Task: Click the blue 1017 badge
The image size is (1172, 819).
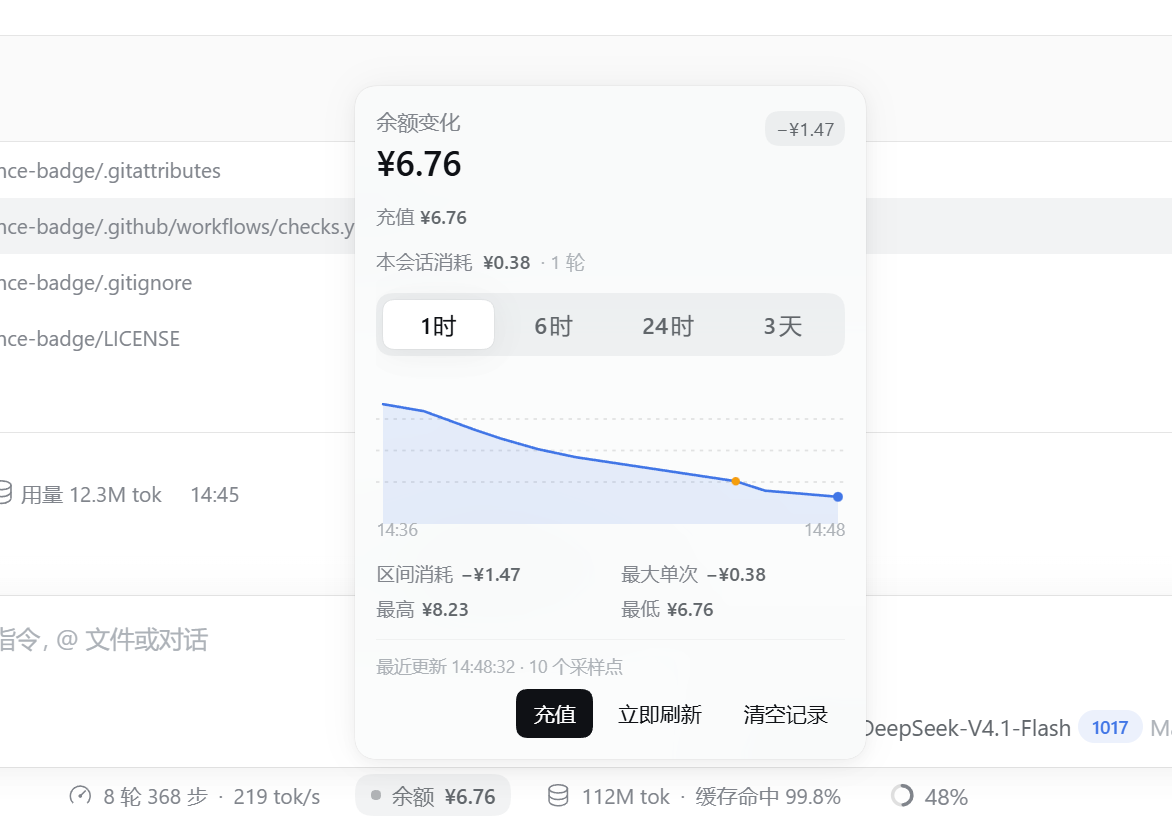Action: pyautogui.click(x=1110, y=728)
